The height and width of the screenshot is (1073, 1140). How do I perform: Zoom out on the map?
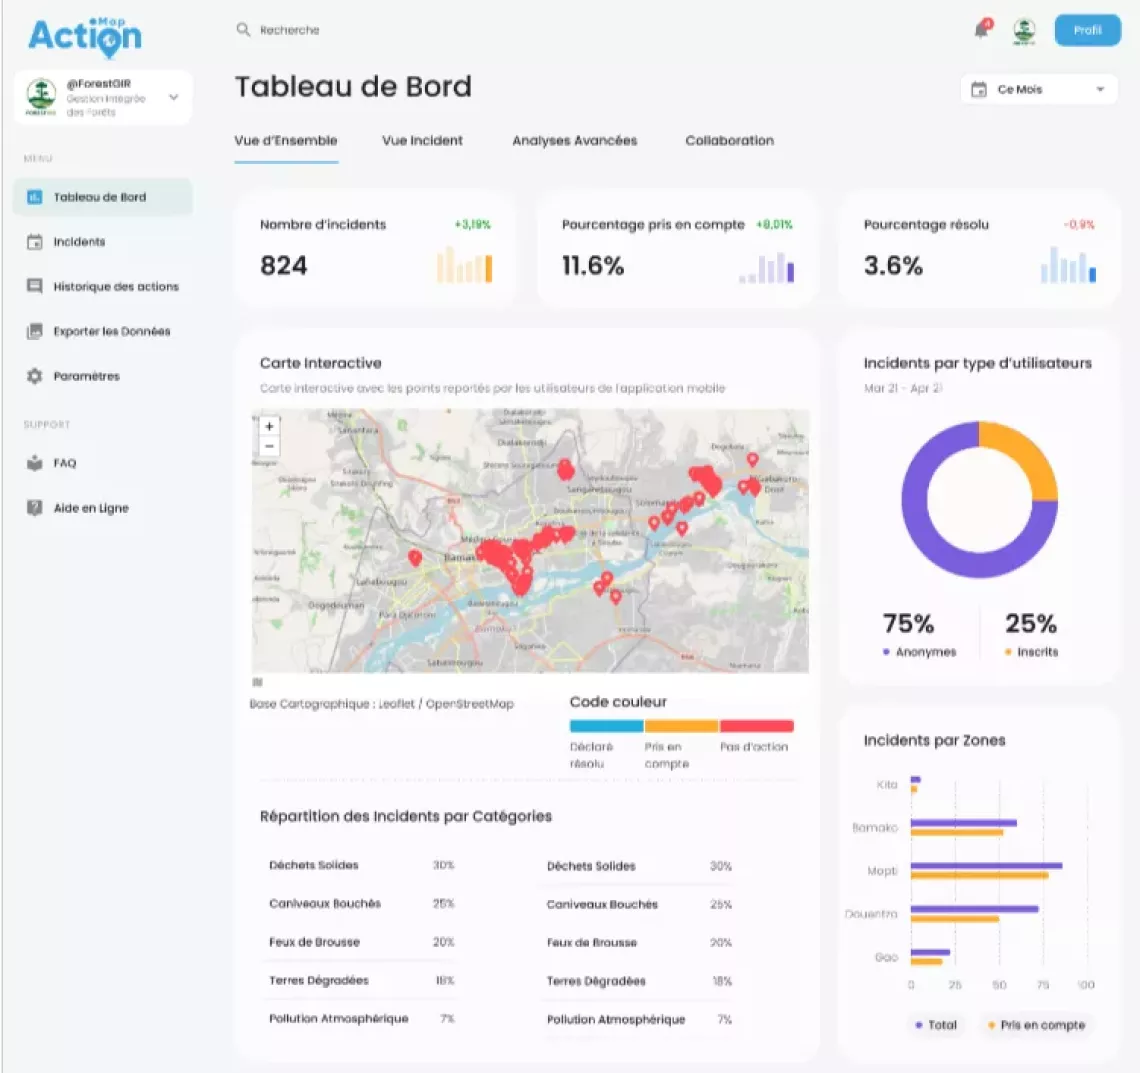[x=270, y=446]
